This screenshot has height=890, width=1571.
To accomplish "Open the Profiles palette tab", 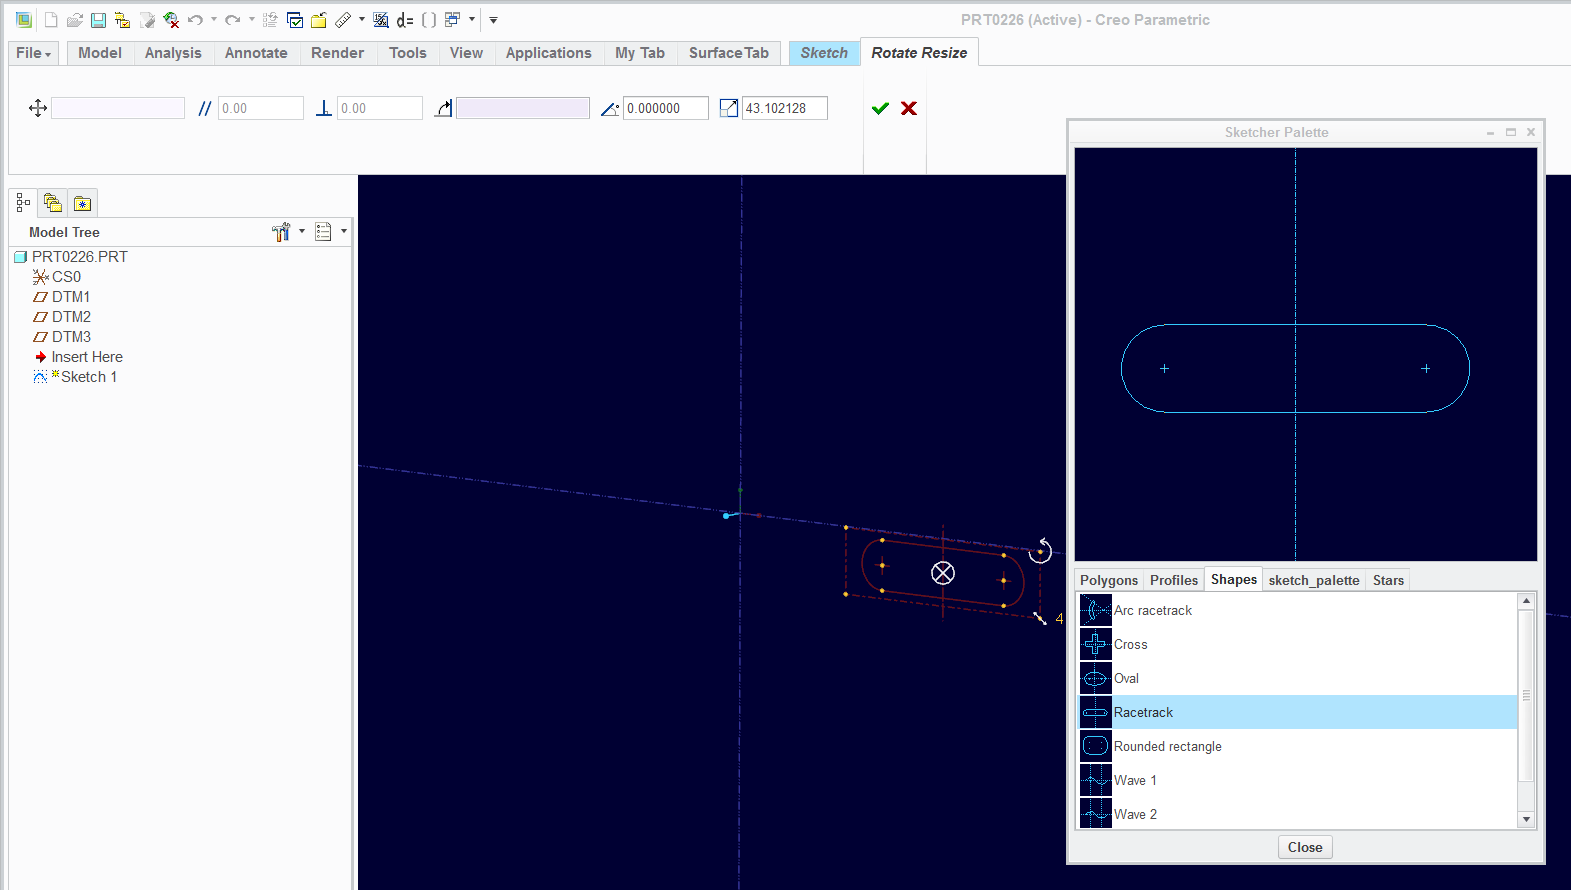I will (1174, 580).
